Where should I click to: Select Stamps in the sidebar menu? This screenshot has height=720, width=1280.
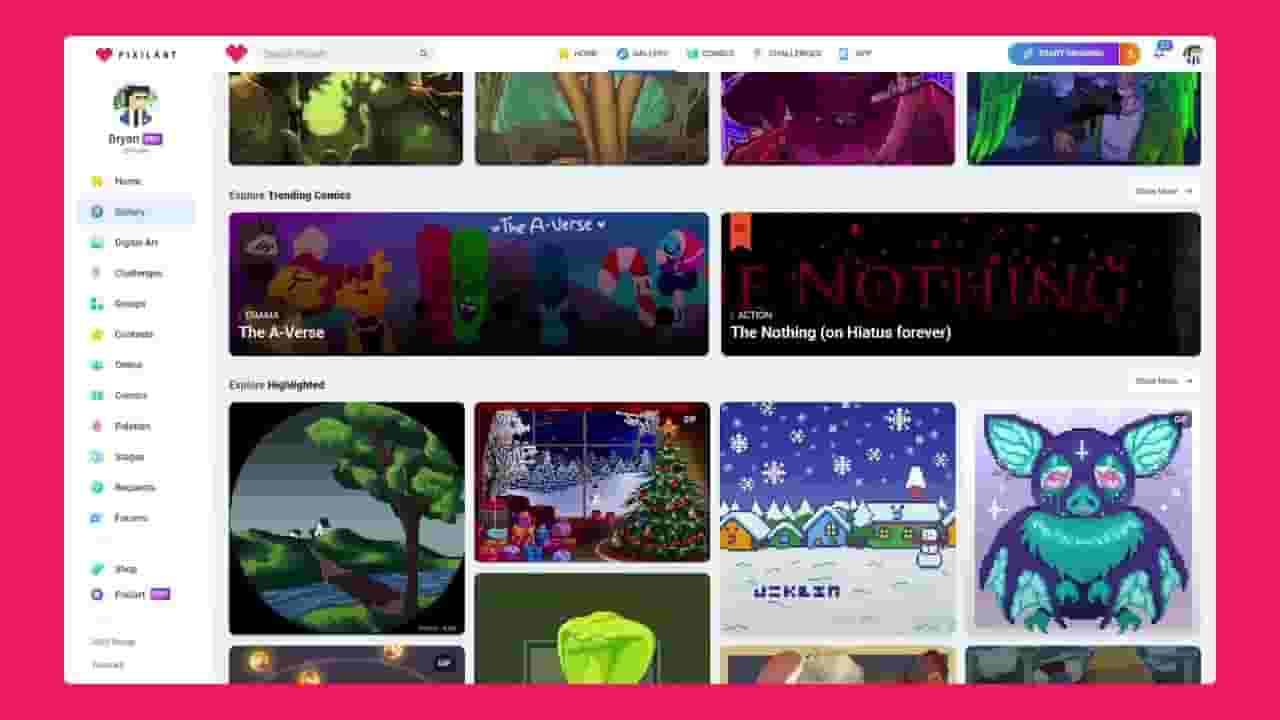136,456
